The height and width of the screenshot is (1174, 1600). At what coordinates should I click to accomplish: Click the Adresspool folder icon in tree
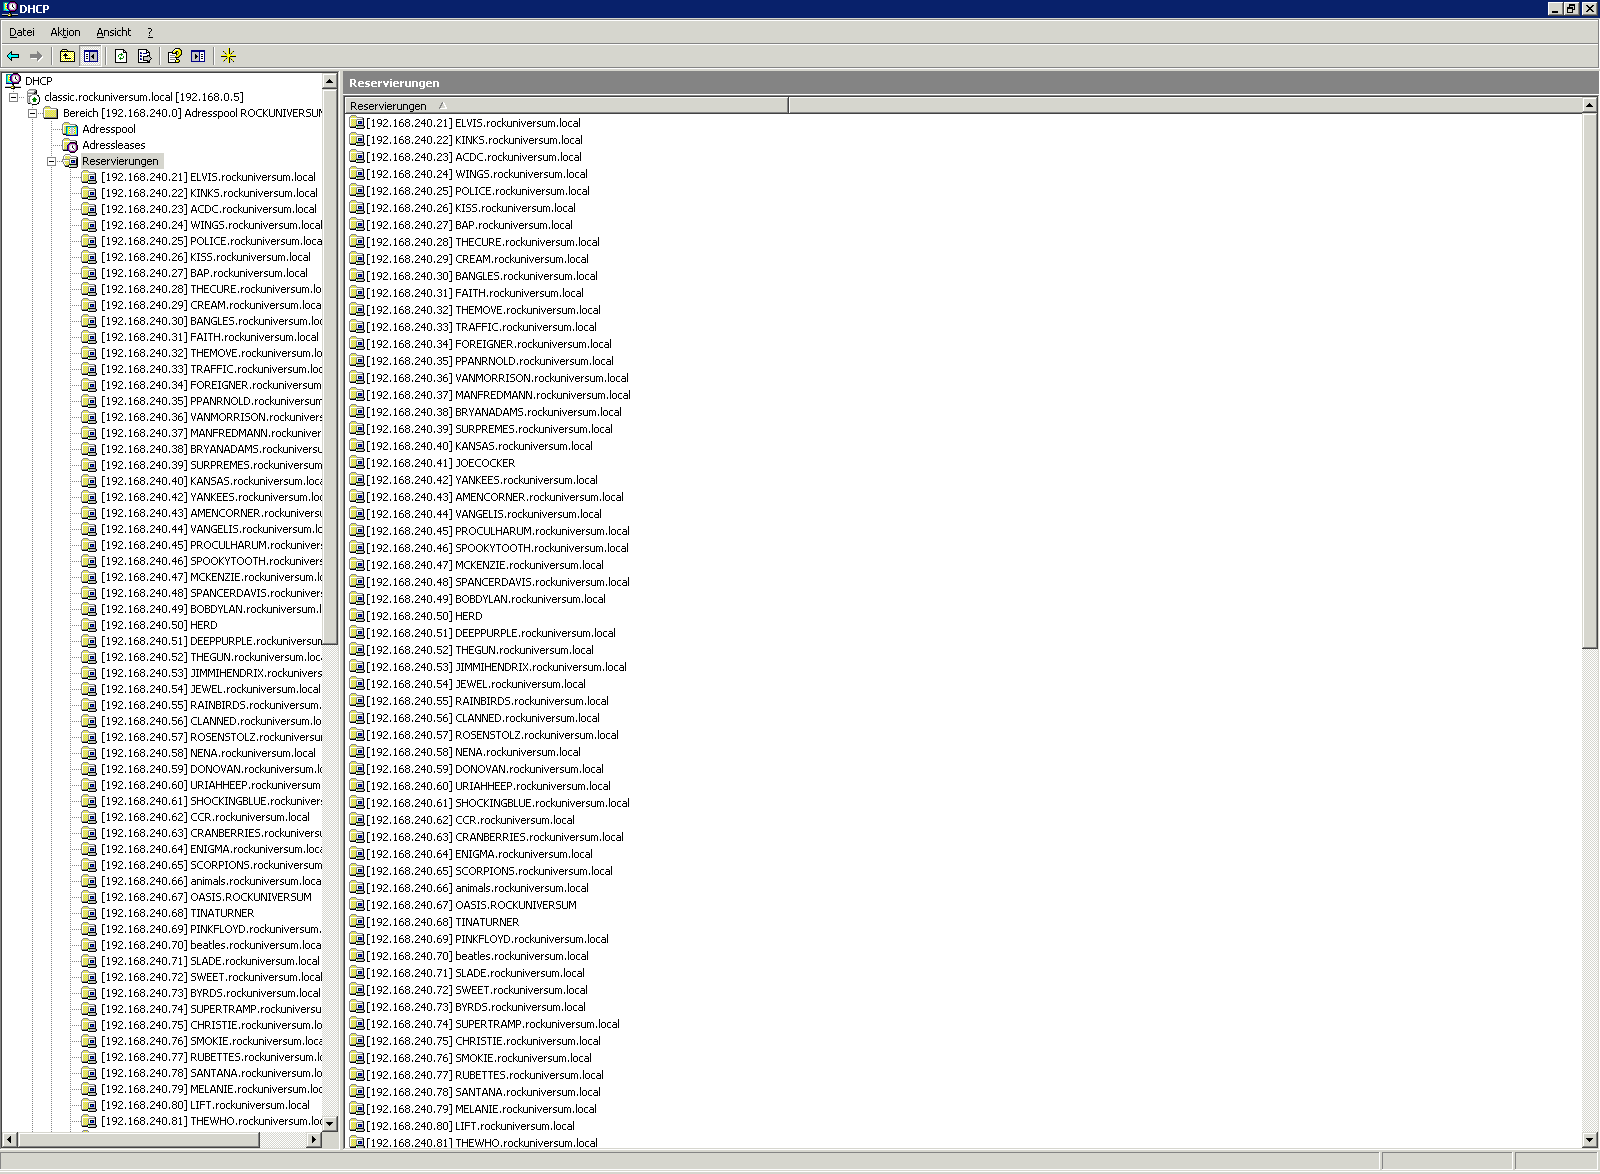[x=70, y=129]
